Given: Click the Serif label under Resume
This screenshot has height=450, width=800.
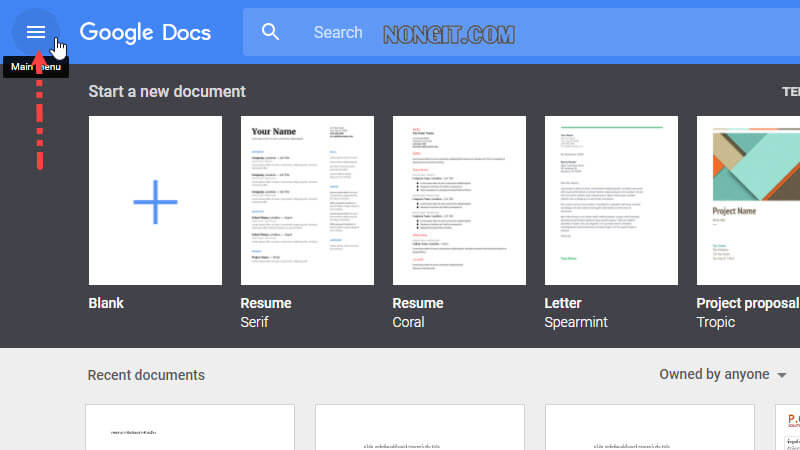Looking at the screenshot, I should tap(255, 322).
